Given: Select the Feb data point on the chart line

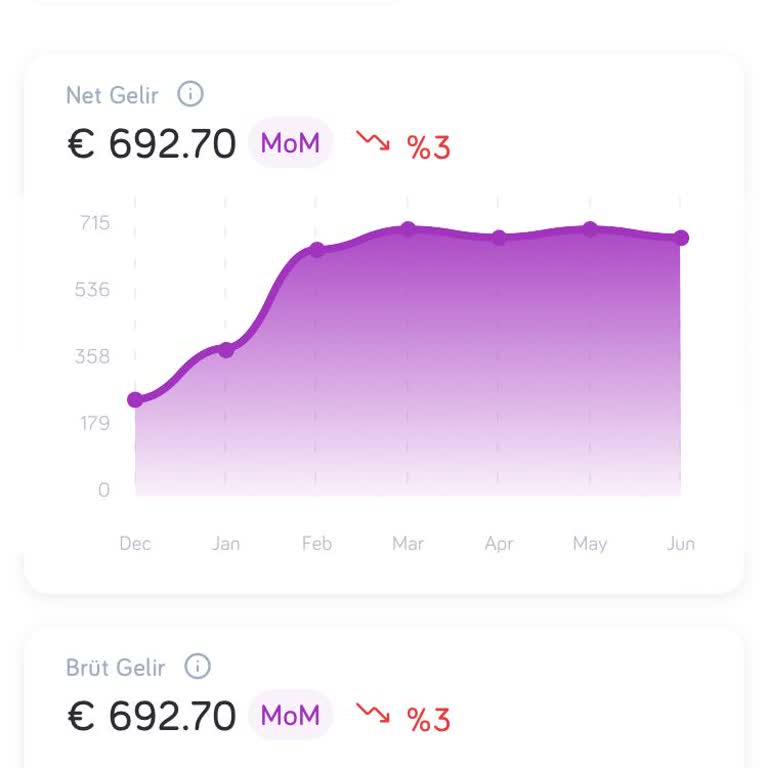Looking at the screenshot, I should pos(317,249).
